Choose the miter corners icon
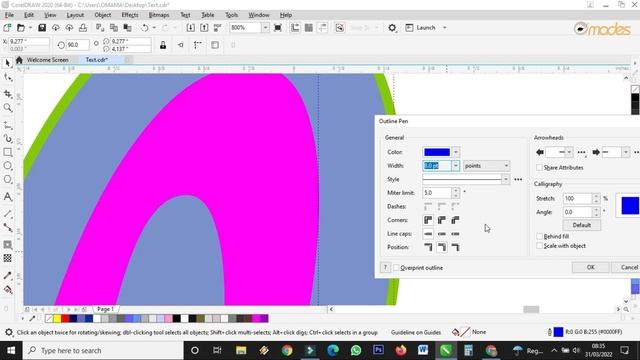The image size is (640, 360). (x=428, y=220)
